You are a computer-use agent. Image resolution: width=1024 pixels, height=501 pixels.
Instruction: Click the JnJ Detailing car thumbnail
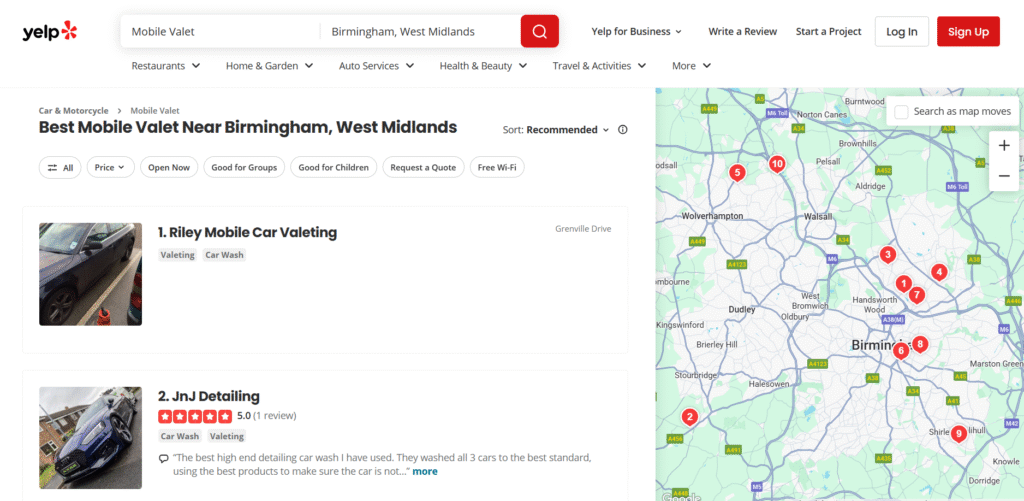coord(90,438)
